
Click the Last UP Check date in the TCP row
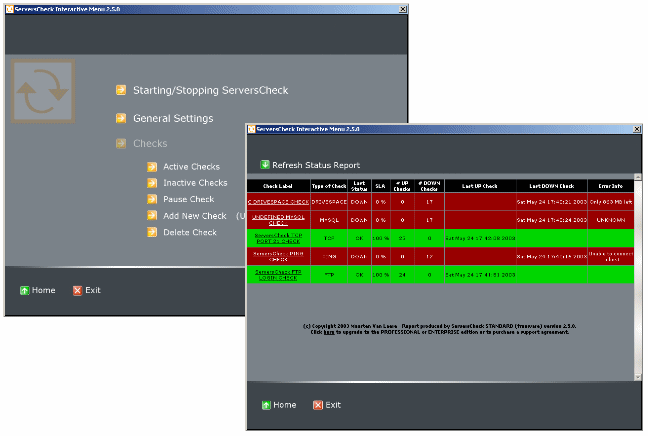(480, 238)
